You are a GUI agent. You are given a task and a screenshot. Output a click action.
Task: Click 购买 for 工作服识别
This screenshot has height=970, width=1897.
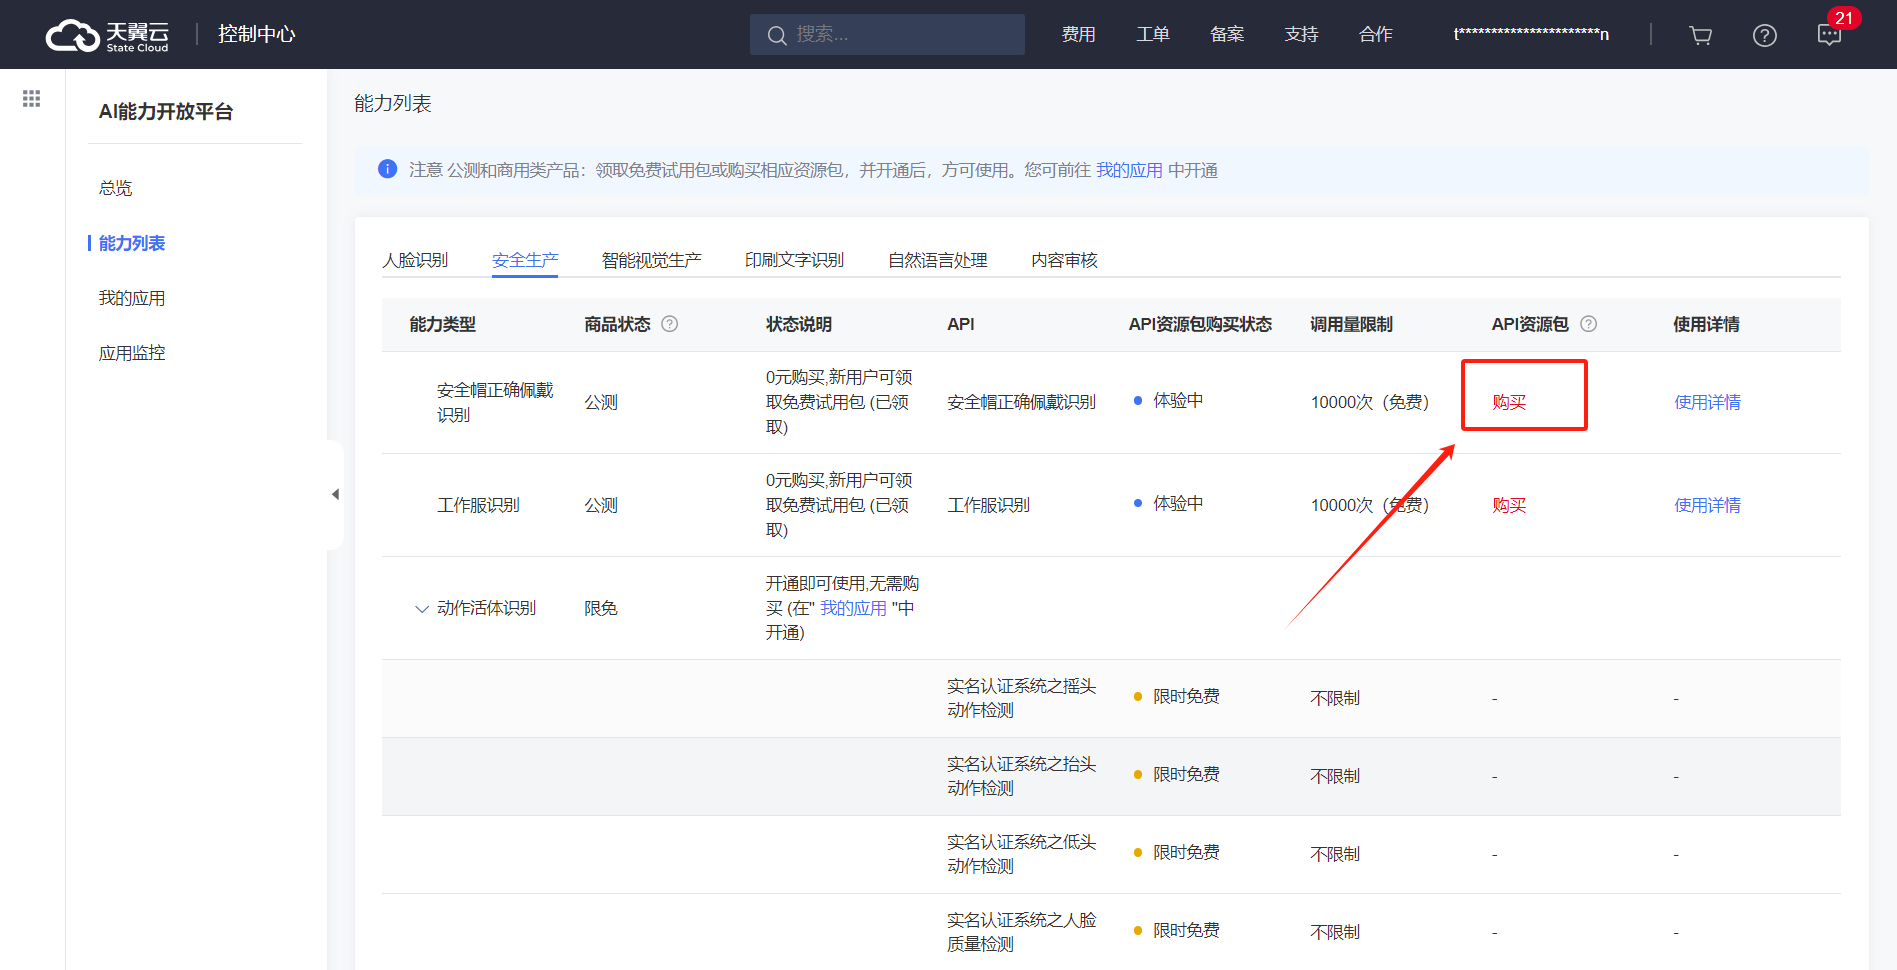[1509, 505]
